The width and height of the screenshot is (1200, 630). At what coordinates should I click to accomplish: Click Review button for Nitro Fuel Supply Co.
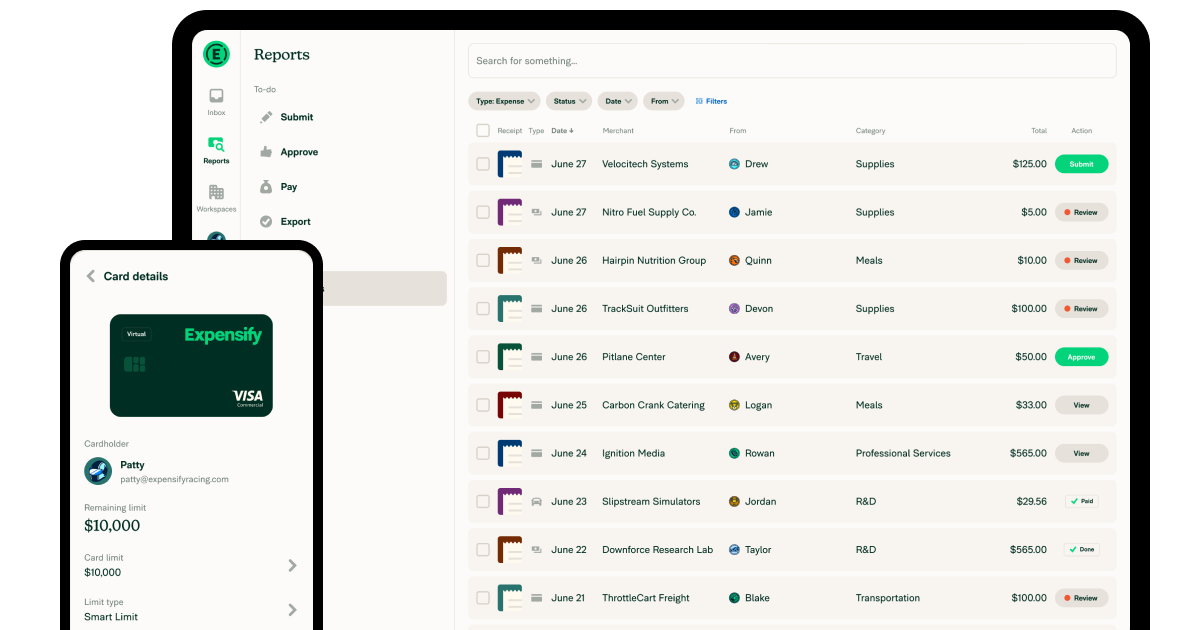pos(1082,212)
